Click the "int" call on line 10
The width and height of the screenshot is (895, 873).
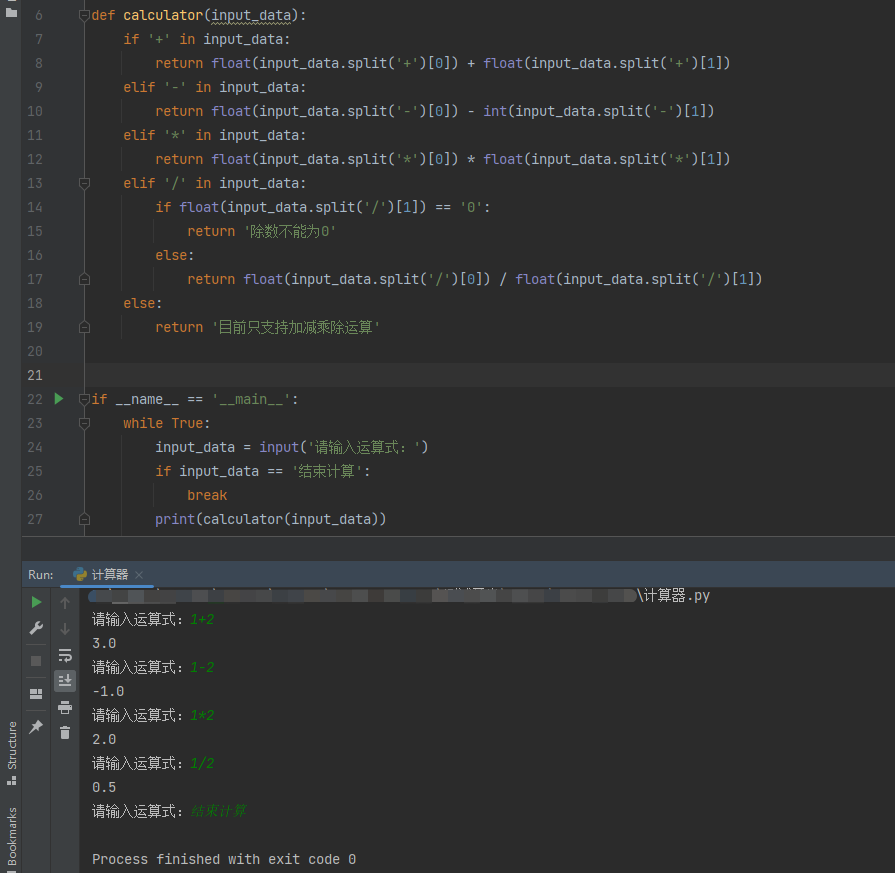(495, 111)
